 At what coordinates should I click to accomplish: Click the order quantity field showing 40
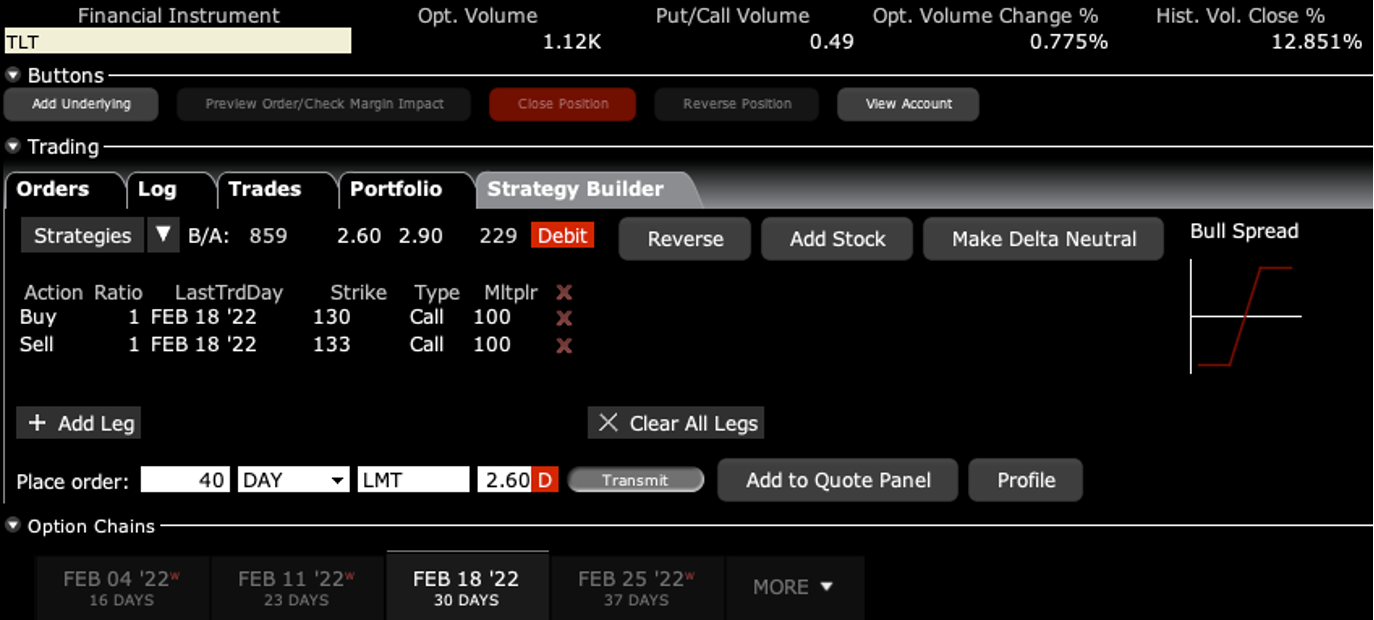(185, 480)
